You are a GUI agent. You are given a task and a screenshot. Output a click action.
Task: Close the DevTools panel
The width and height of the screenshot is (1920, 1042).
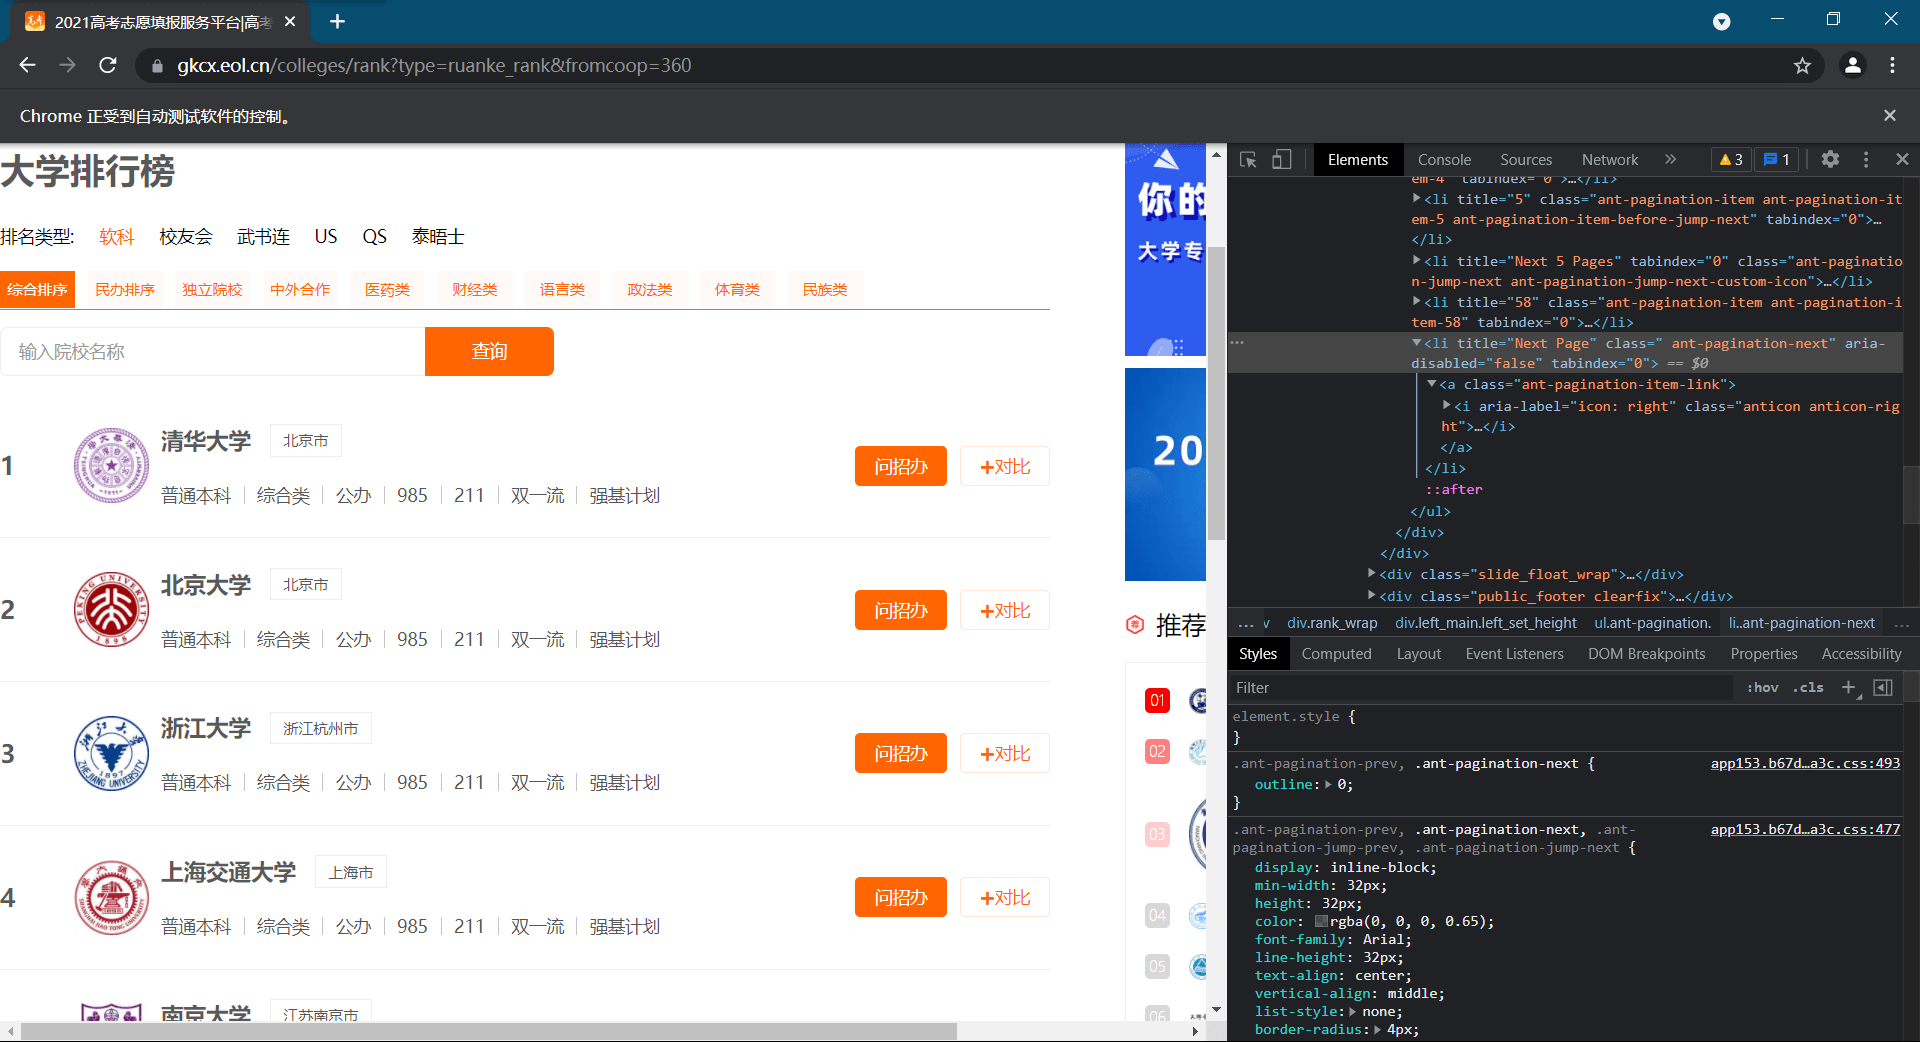click(x=1902, y=159)
